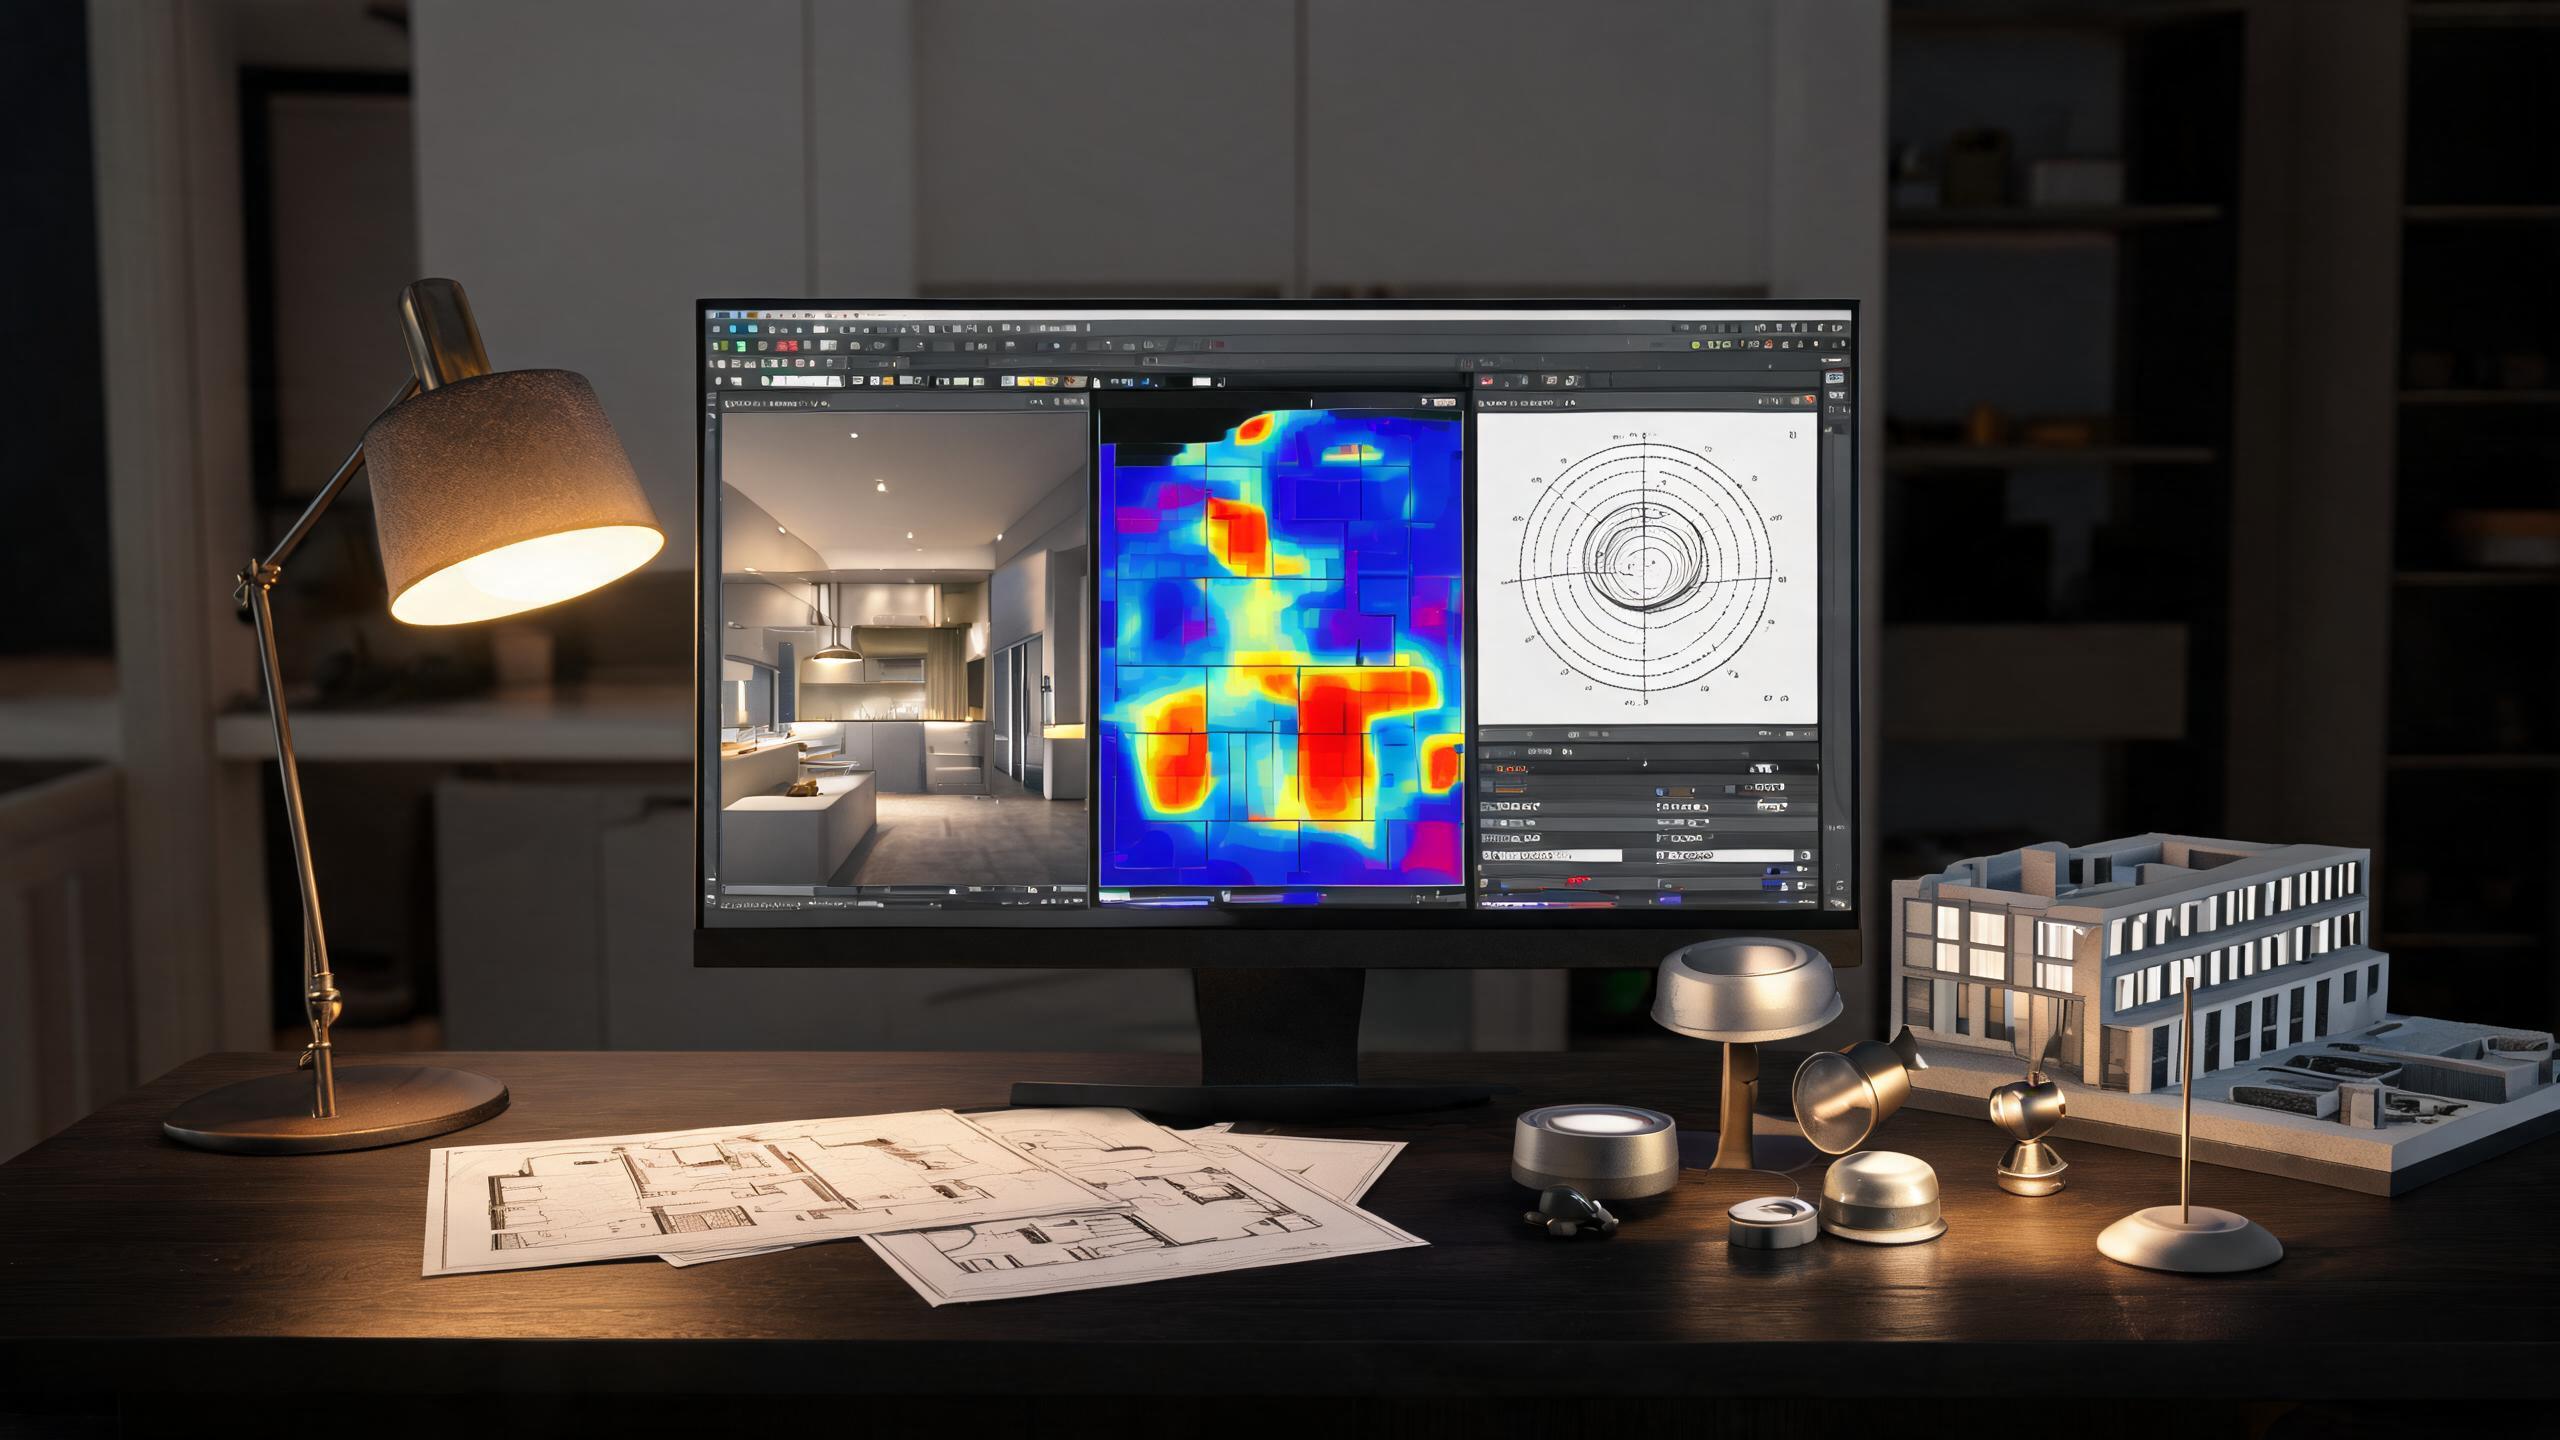Click the green circle icon in the upper-right toolbar
2560x1440 pixels.
click(1697, 344)
